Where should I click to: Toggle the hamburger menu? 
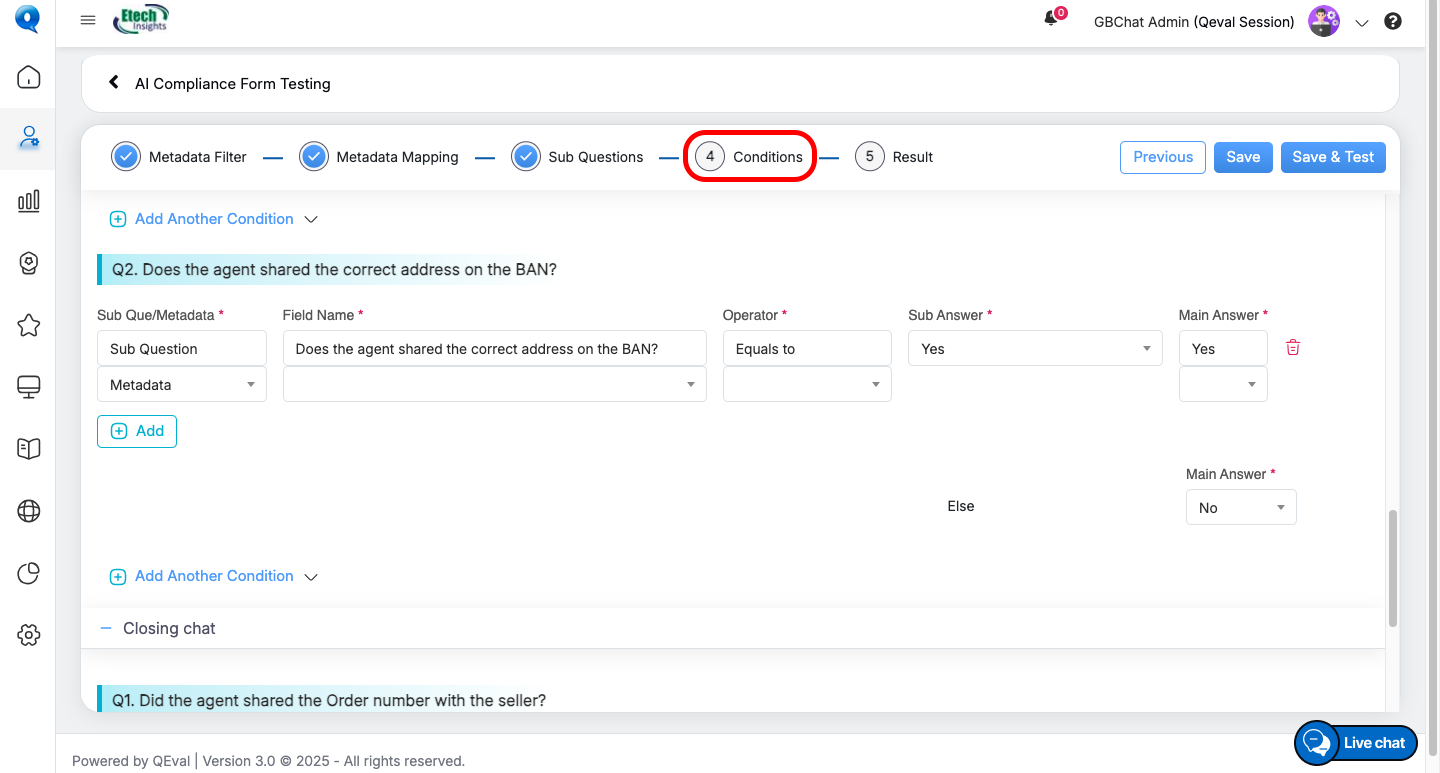pos(88,21)
